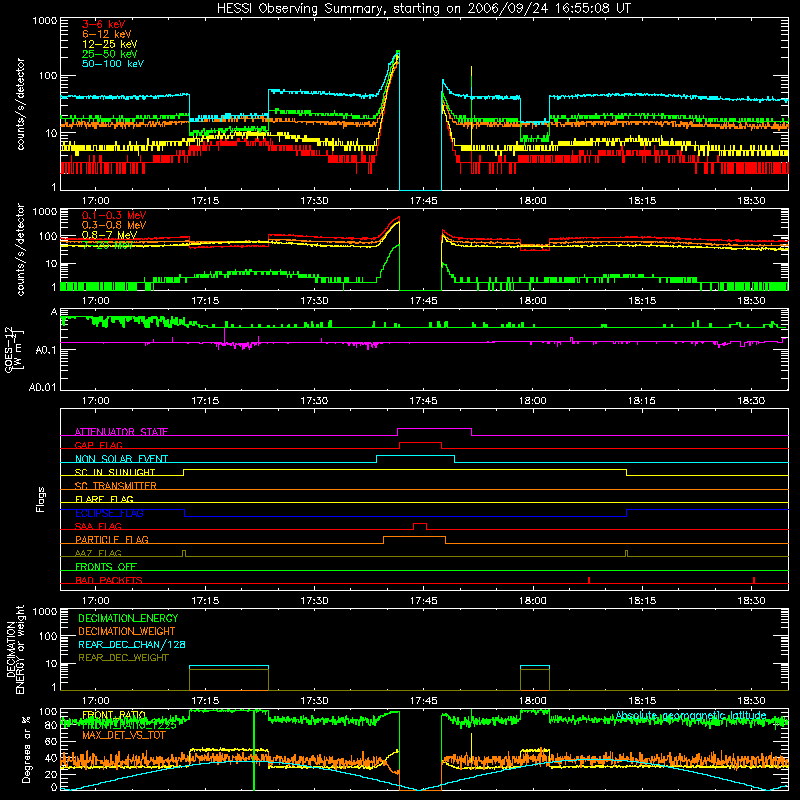Click the 18:00 tick label under GOES panel

tap(533, 401)
